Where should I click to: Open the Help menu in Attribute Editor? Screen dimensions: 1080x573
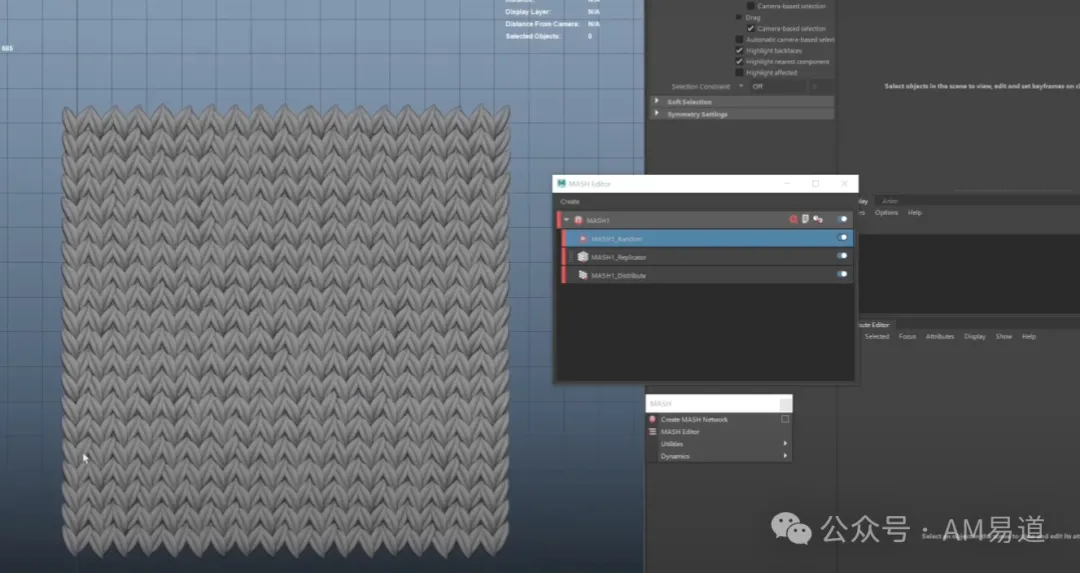pyautogui.click(x=1028, y=337)
